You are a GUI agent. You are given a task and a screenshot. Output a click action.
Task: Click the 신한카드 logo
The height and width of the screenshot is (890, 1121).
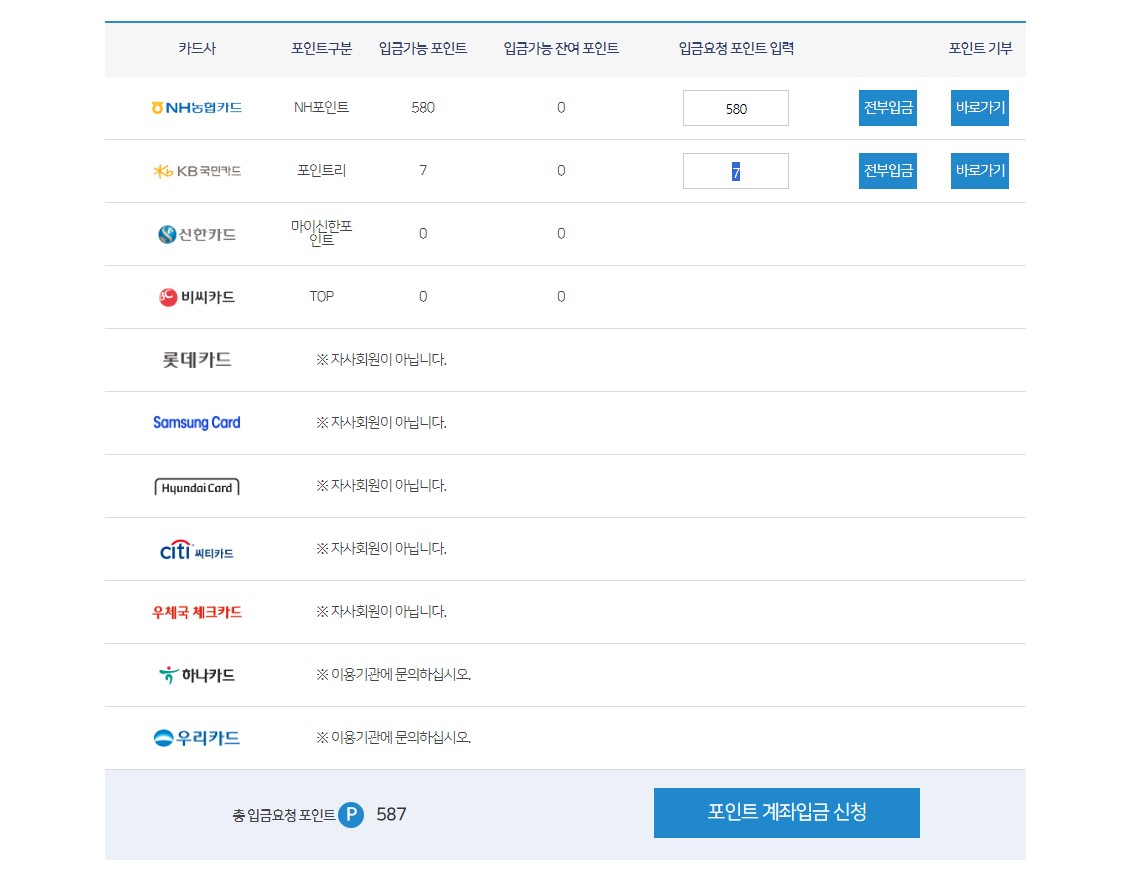196,233
